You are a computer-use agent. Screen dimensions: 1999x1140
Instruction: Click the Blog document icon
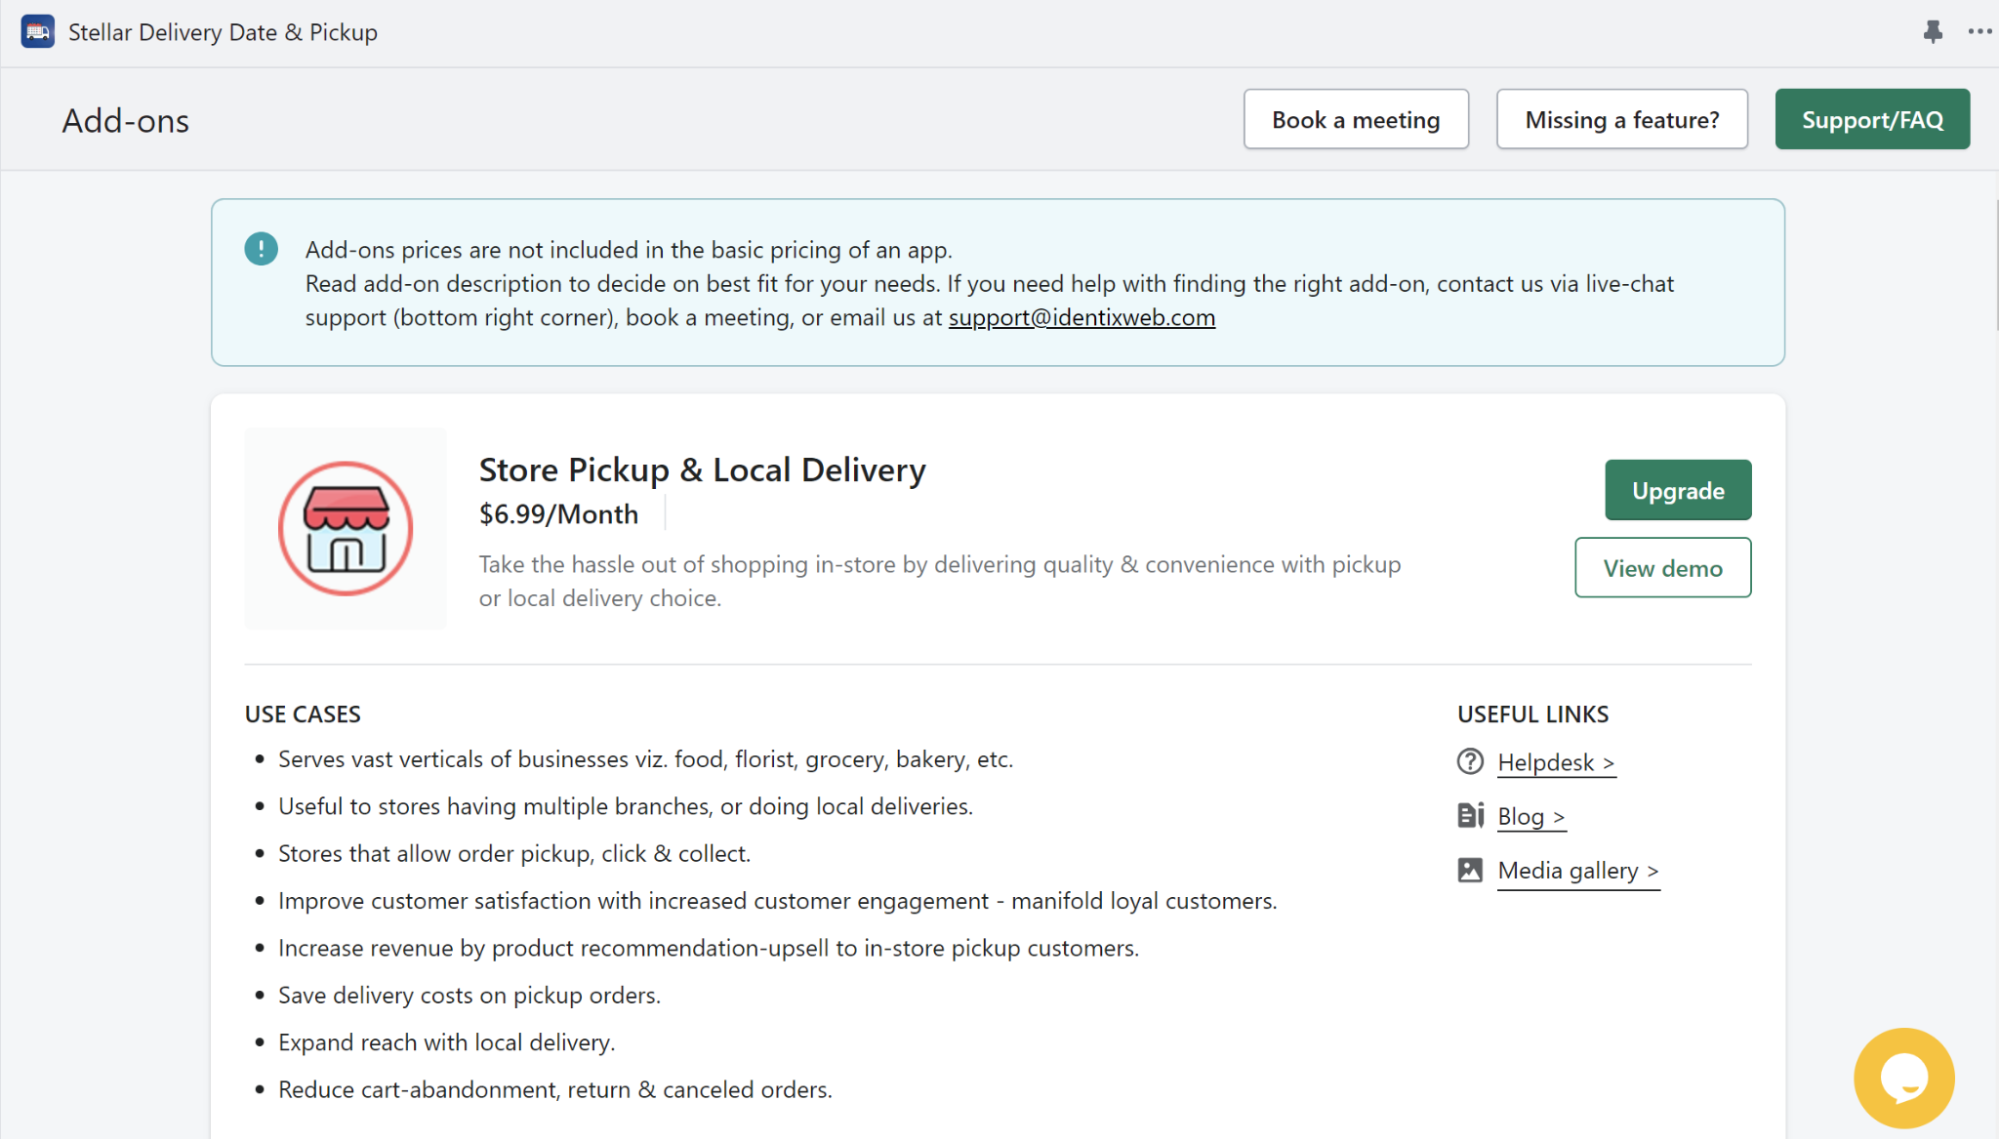coord(1469,816)
